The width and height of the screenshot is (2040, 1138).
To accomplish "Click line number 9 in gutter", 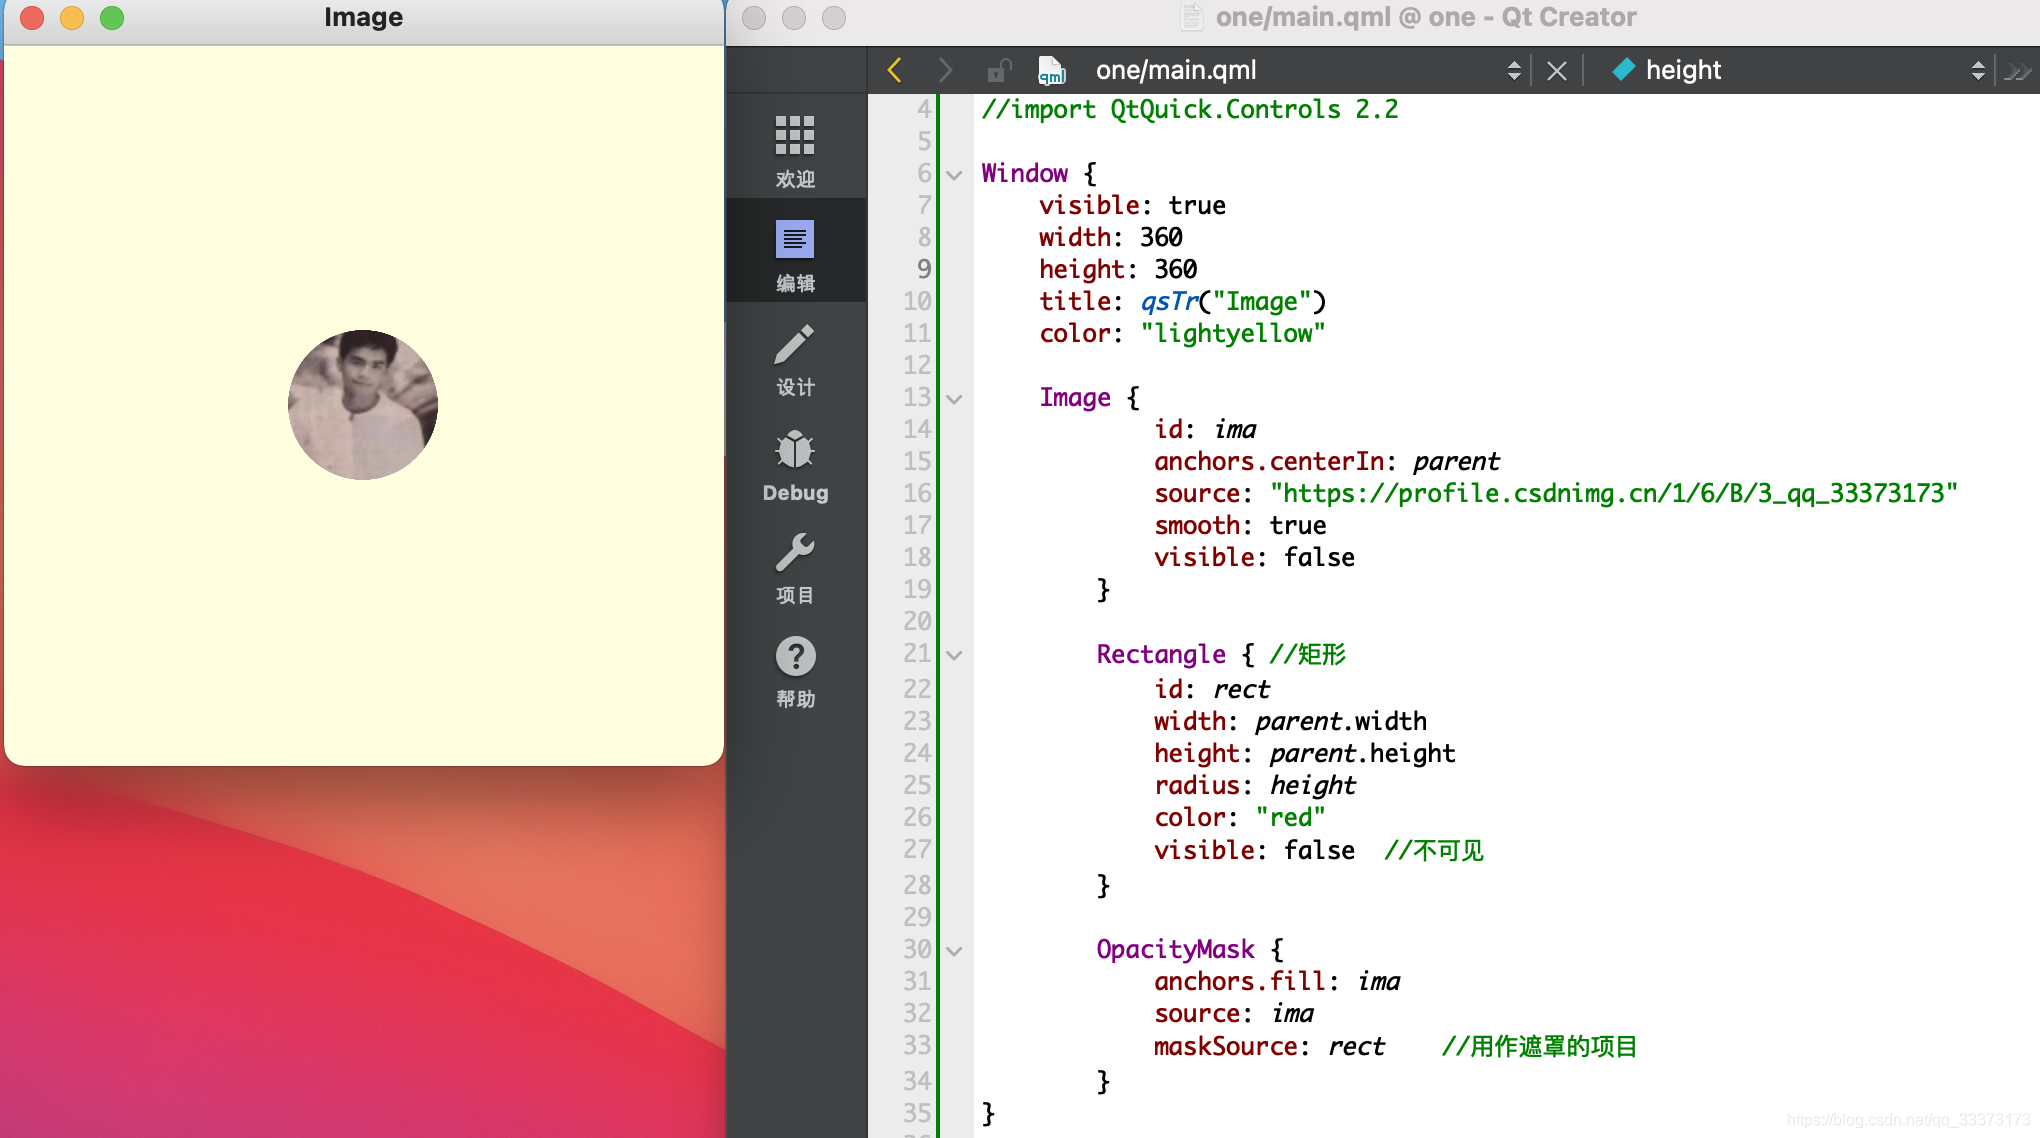I will pyautogui.click(x=923, y=269).
